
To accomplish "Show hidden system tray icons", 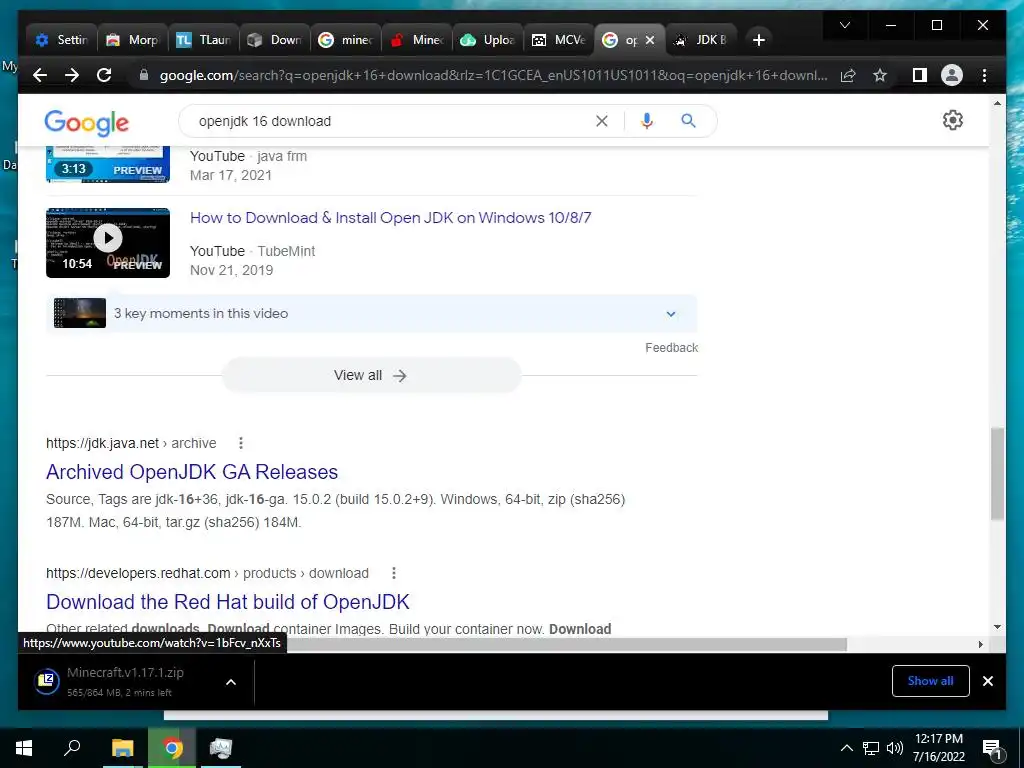I will point(846,748).
